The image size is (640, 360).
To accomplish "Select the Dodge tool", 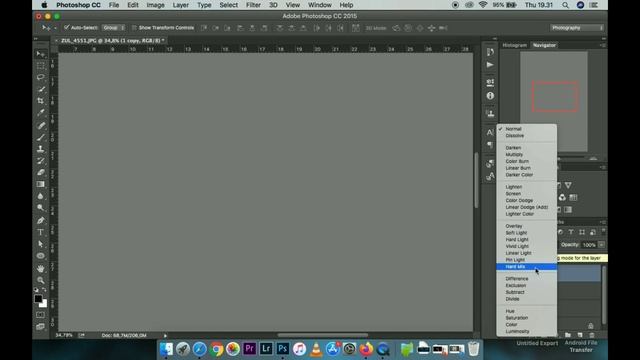I will 40,208.
